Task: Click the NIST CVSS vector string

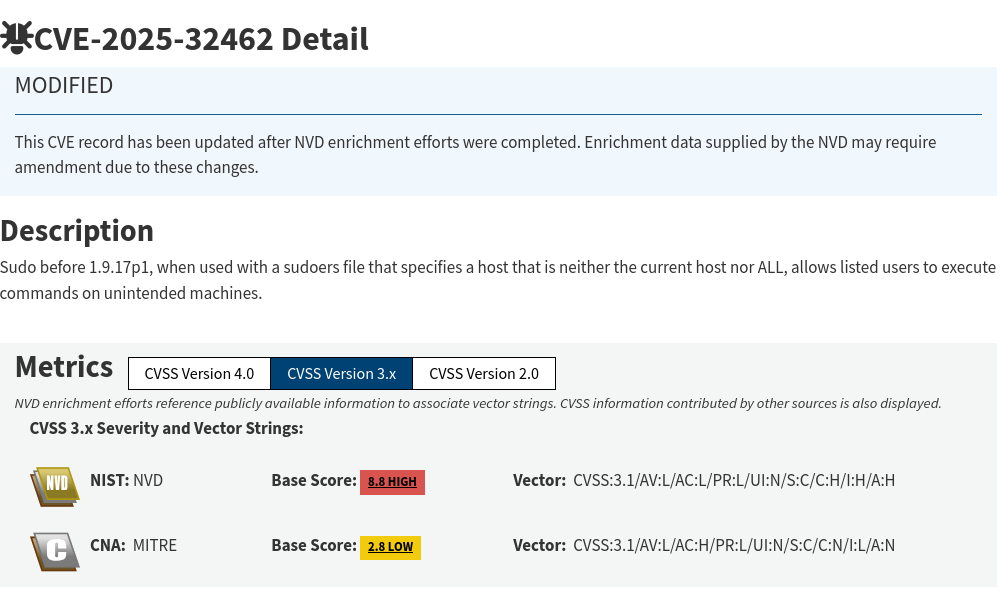Action: 733,480
